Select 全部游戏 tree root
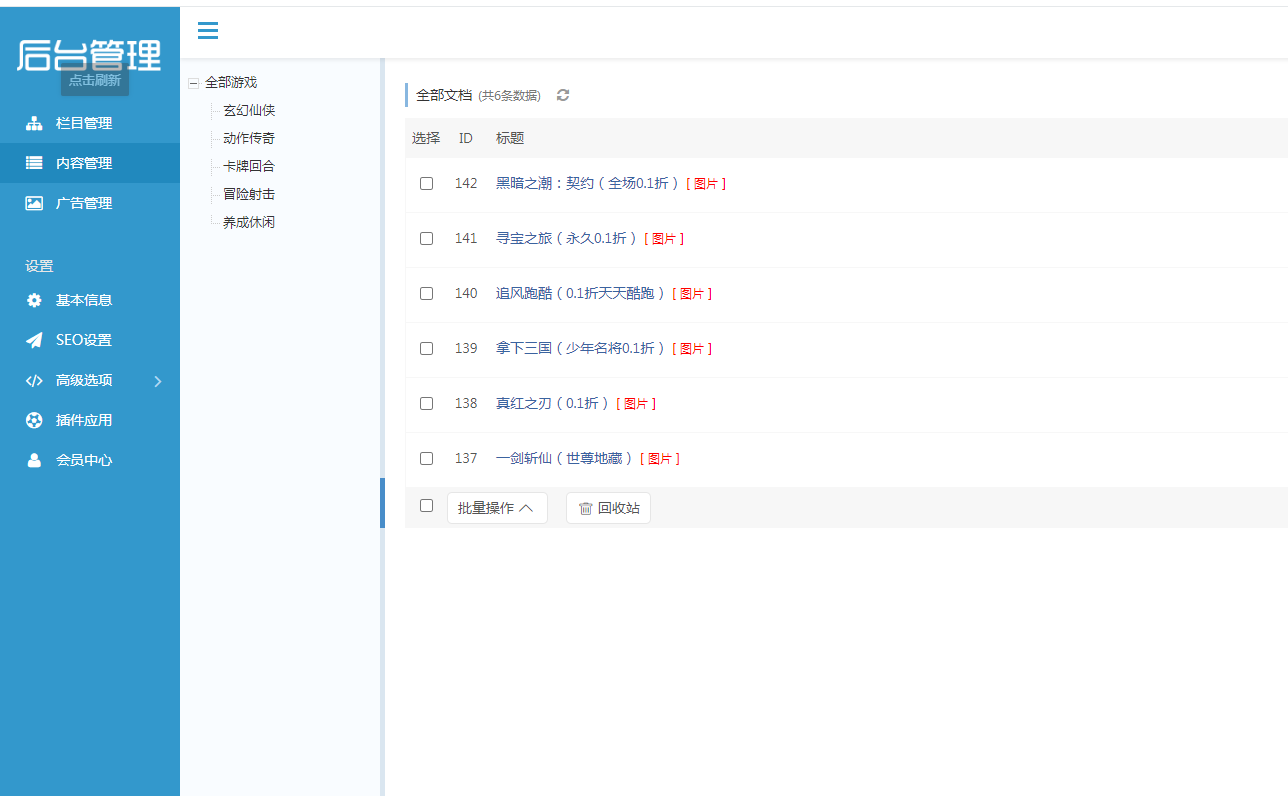This screenshot has height=796, width=1288. point(231,82)
